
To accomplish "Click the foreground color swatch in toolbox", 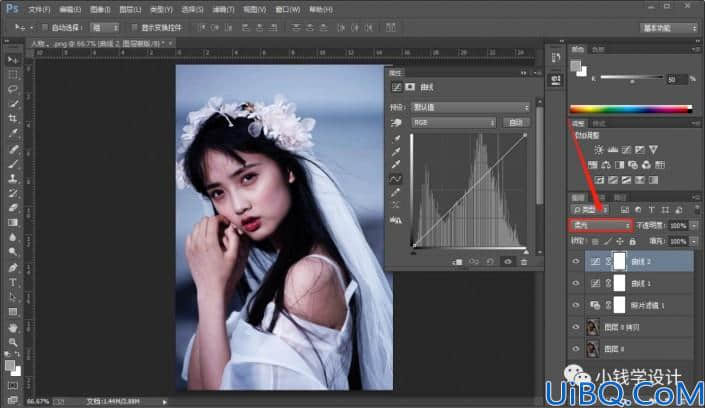I will coord(9,365).
